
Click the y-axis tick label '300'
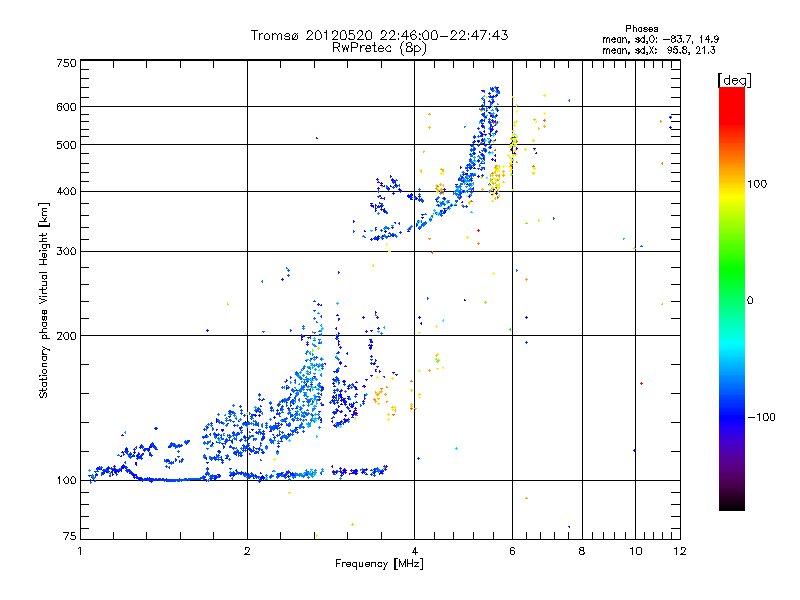(x=67, y=252)
